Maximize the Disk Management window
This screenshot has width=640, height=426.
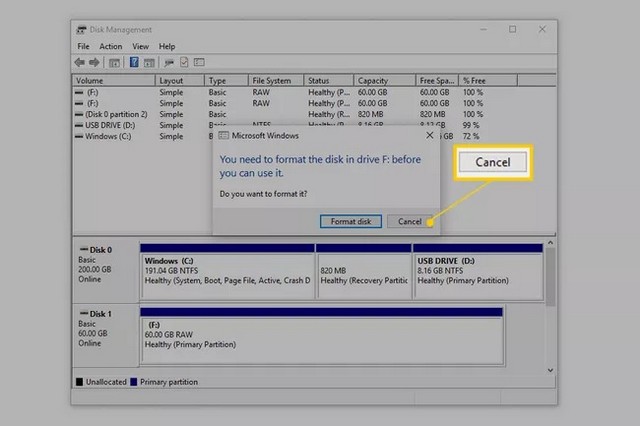513,29
